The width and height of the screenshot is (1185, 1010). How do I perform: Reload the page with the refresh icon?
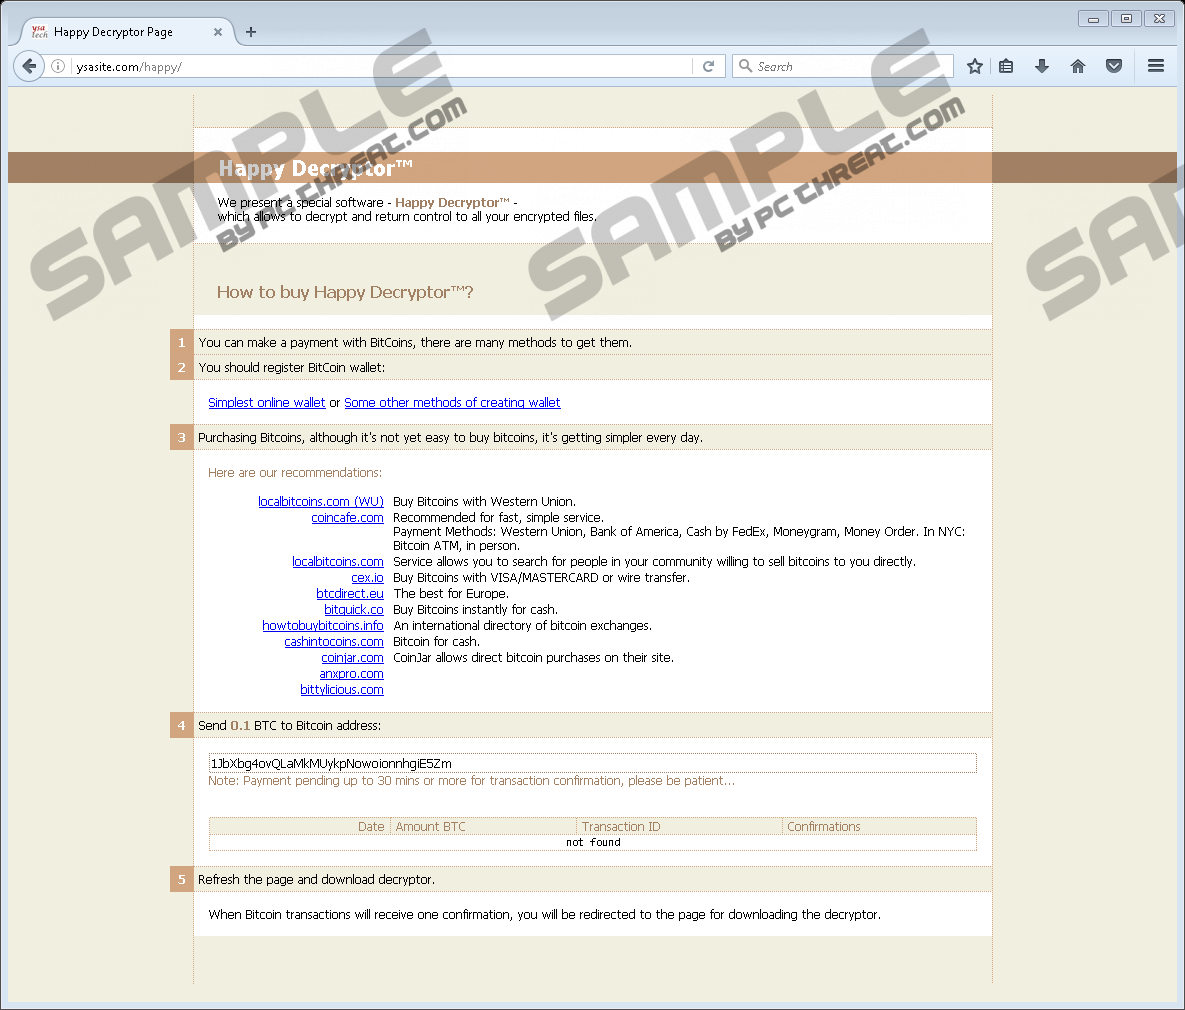(x=708, y=66)
